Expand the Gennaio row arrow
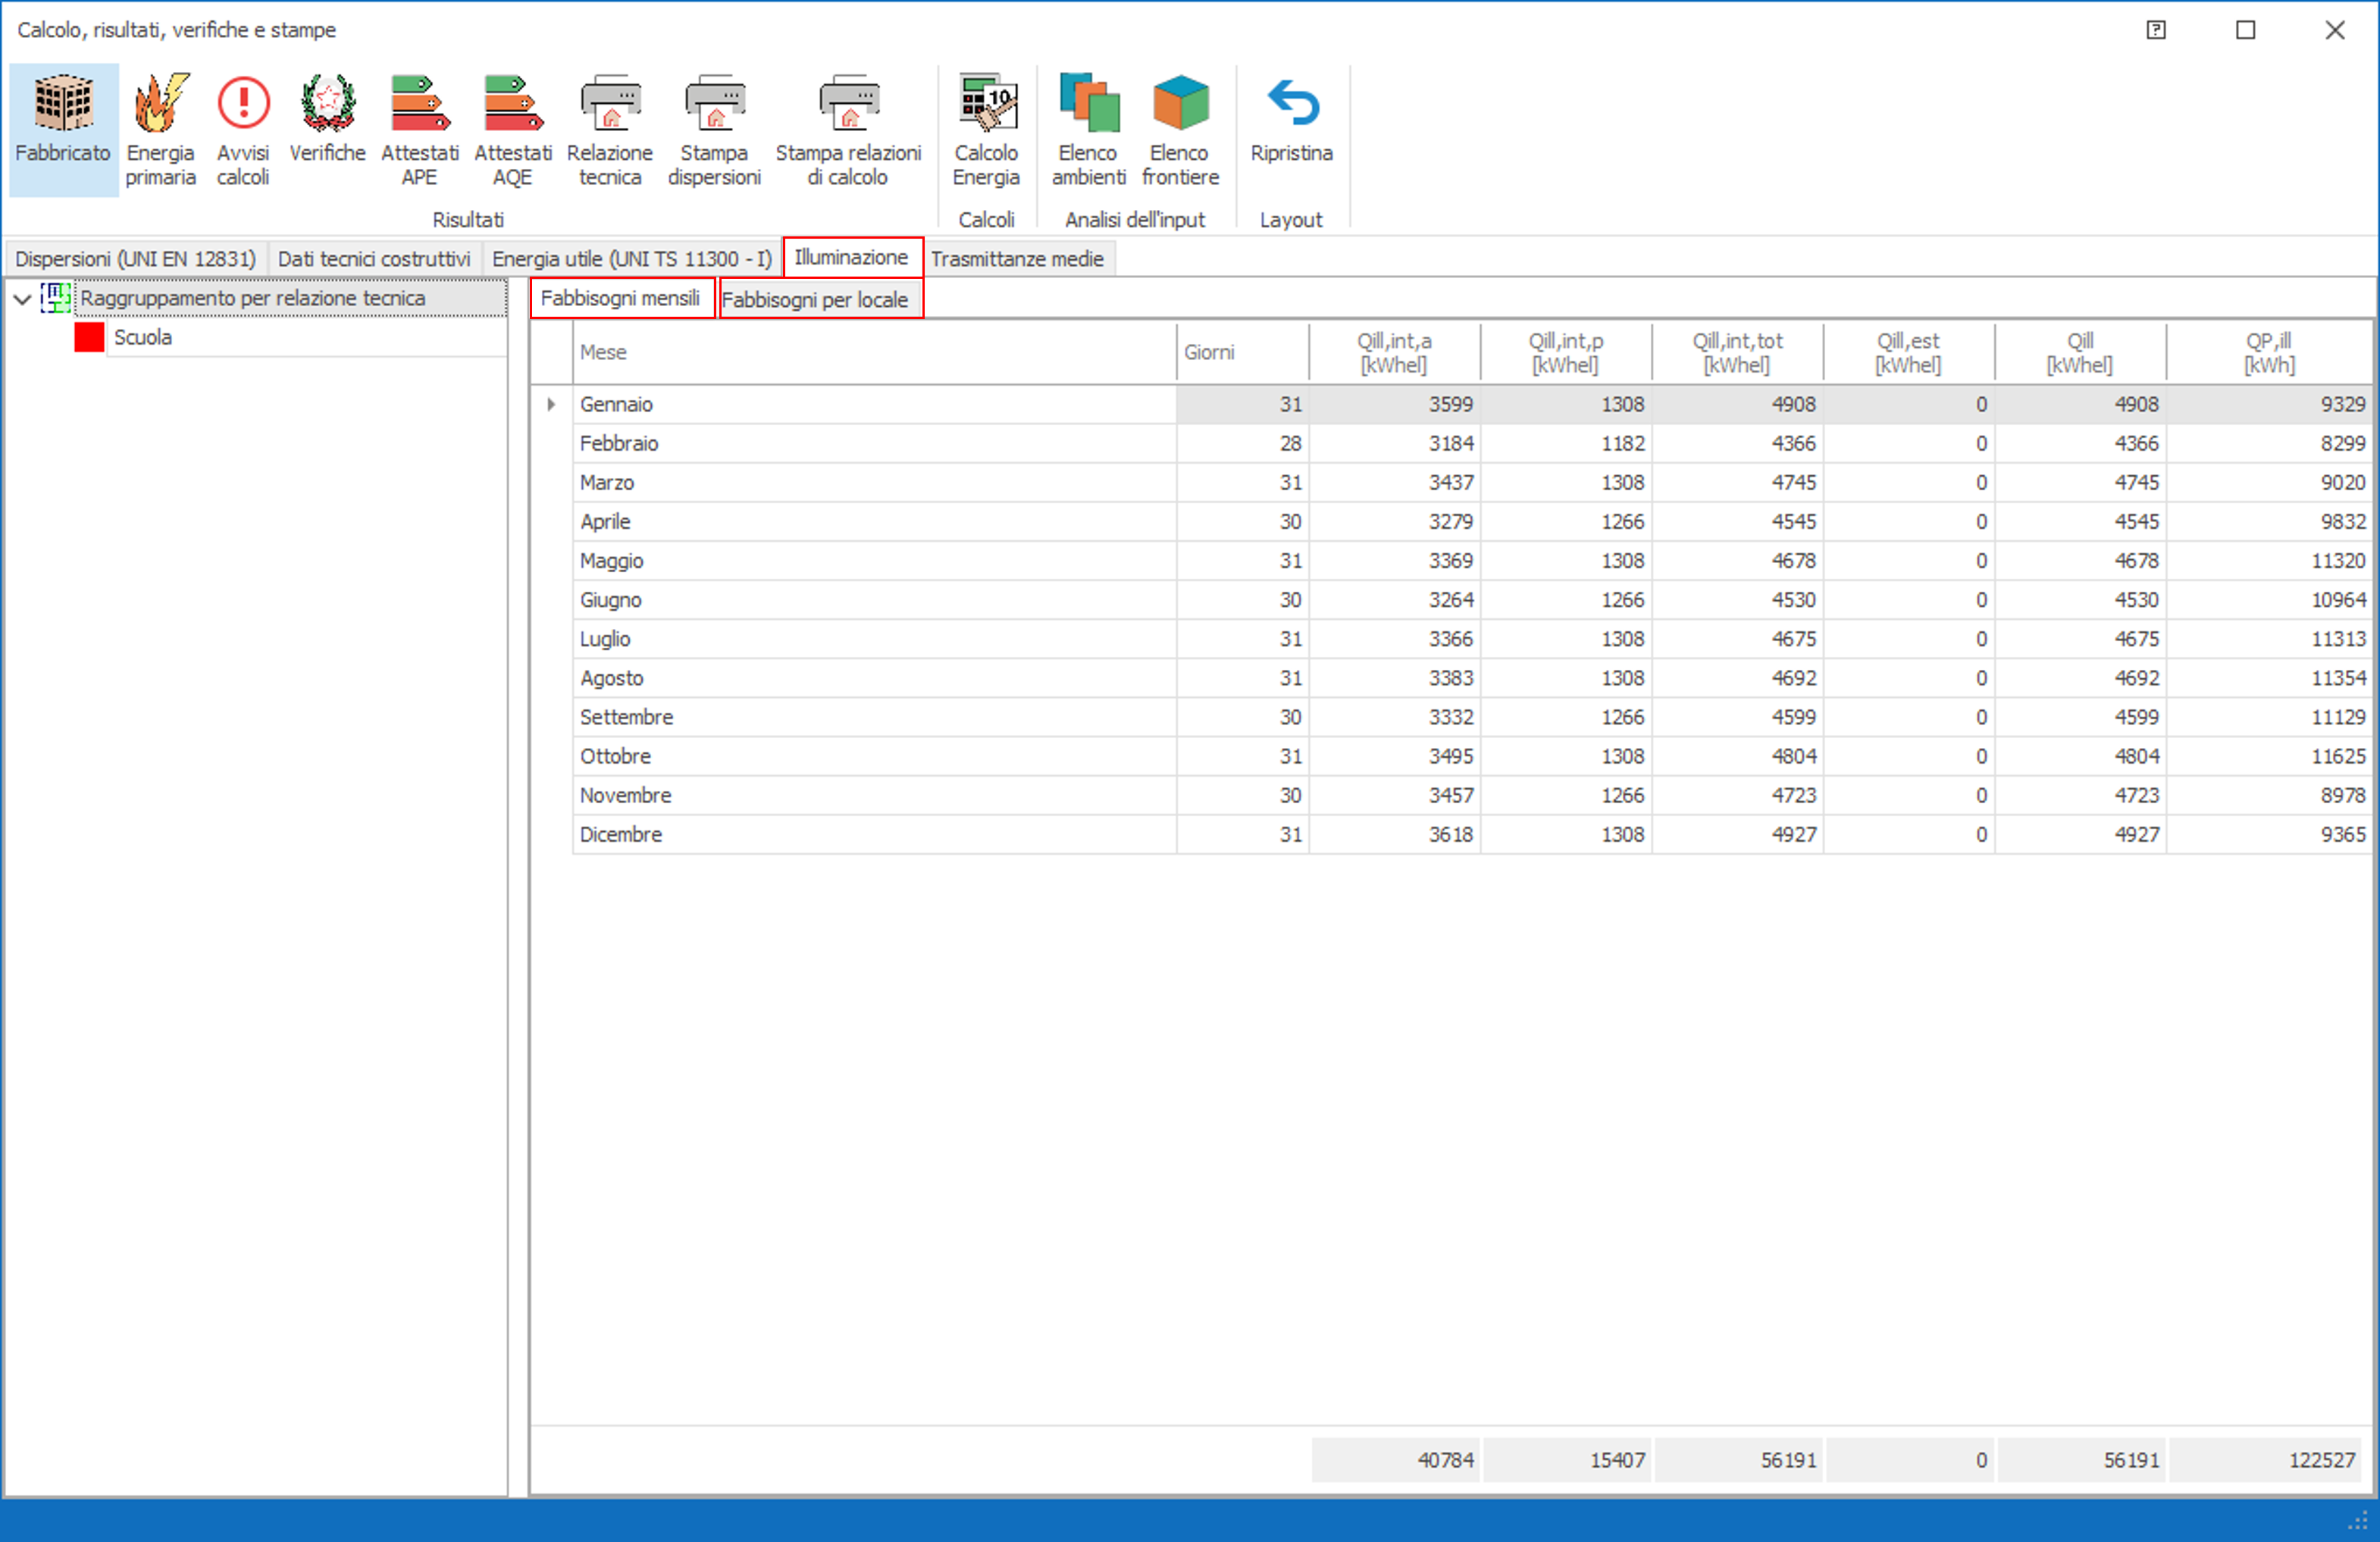This screenshot has height=1542, width=2380. 551,405
